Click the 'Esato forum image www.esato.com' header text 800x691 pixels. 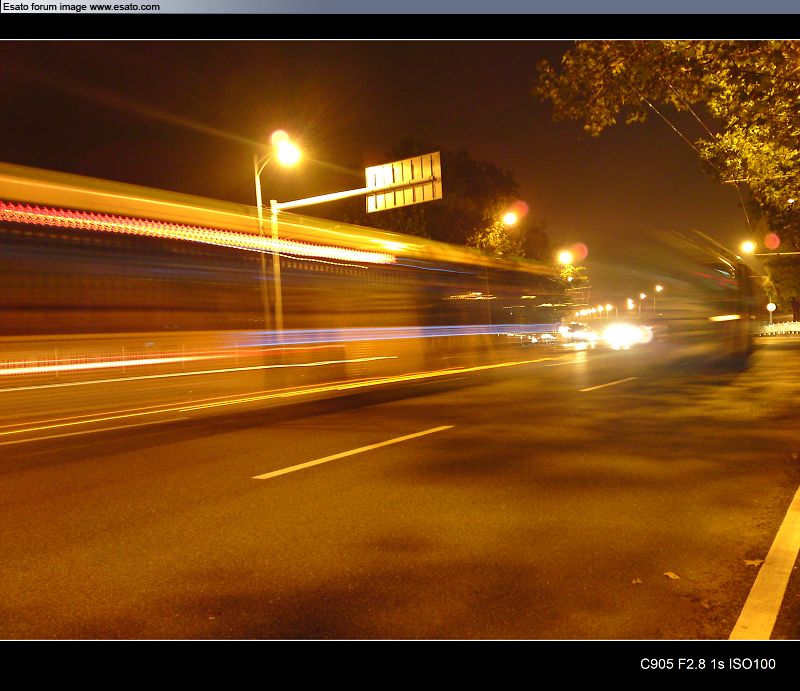tap(81, 7)
